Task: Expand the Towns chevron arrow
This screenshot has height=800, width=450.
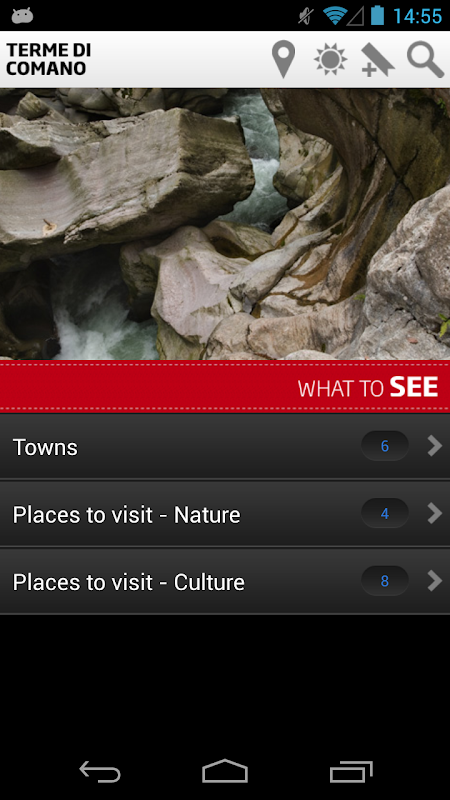Action: [x=434, y=446]
